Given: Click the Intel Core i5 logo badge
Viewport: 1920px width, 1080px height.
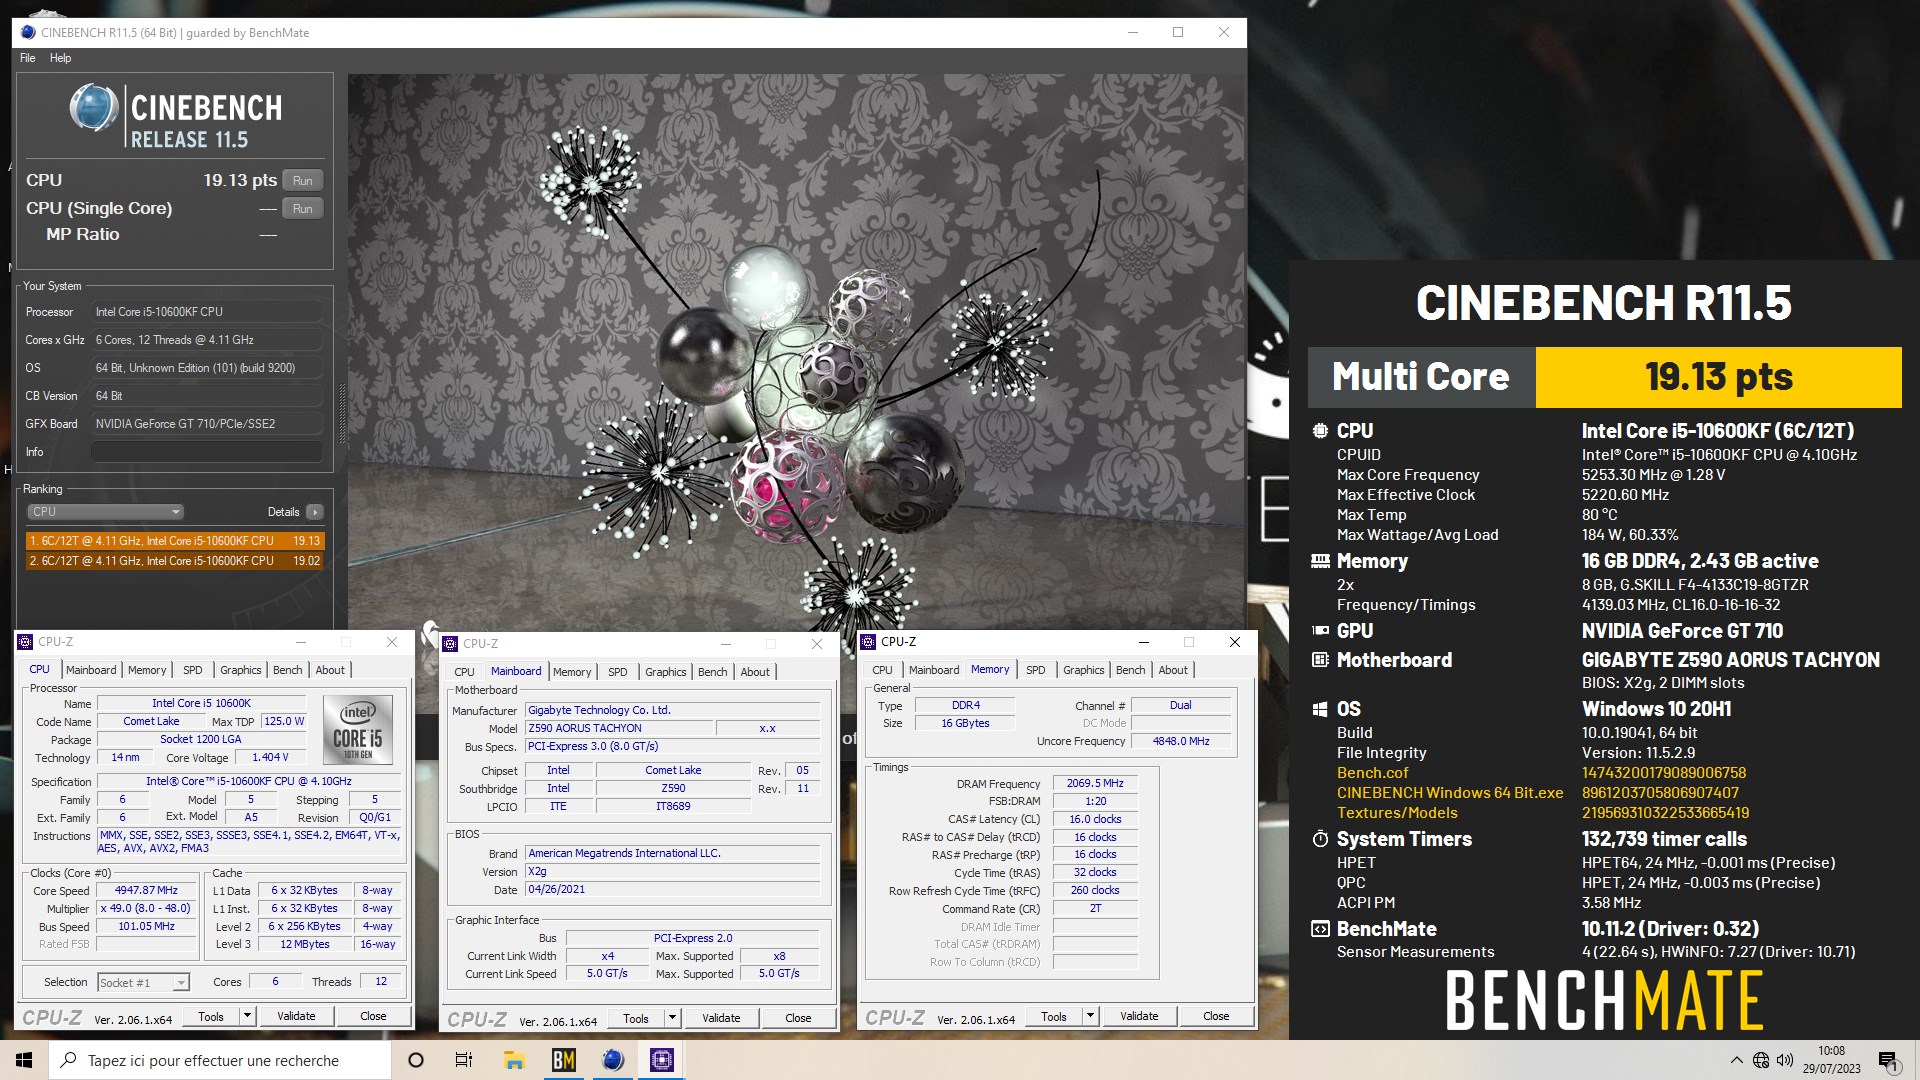Looking at the screenshot, I should point(358,731).
